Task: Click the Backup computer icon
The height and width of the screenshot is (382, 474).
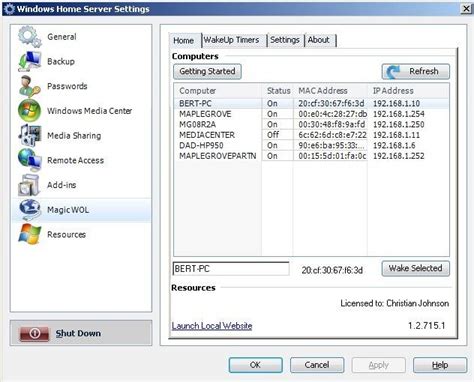Action: pos(30,61)
